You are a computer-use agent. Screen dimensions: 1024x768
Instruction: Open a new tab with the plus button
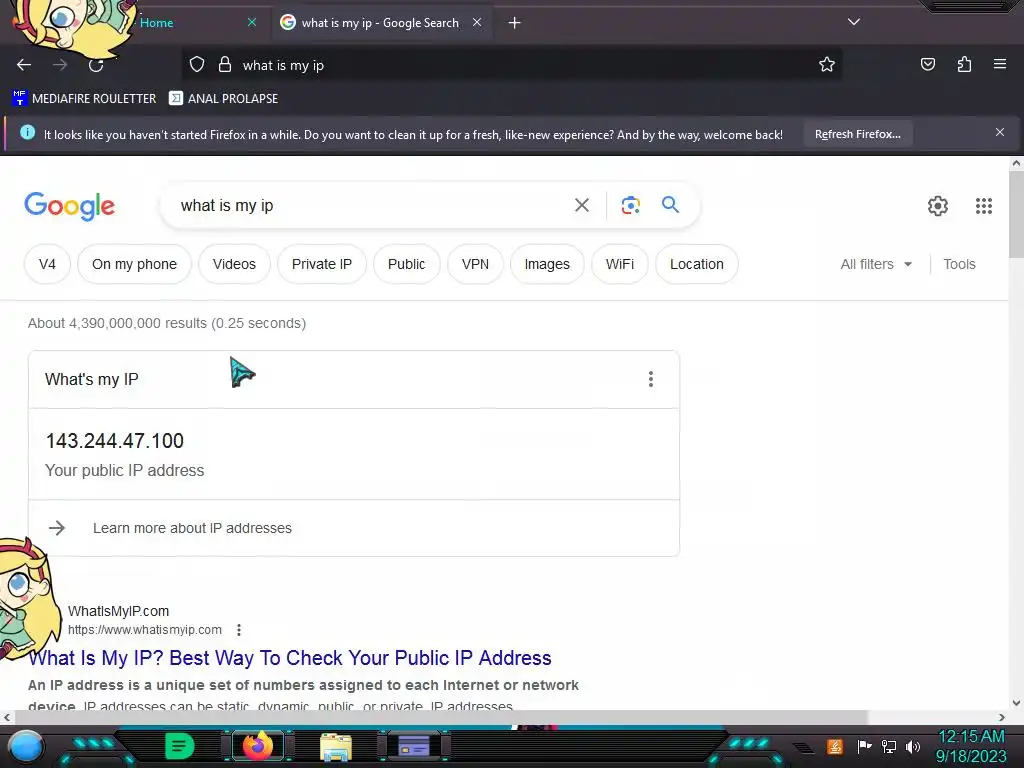(x=515, y=23)
